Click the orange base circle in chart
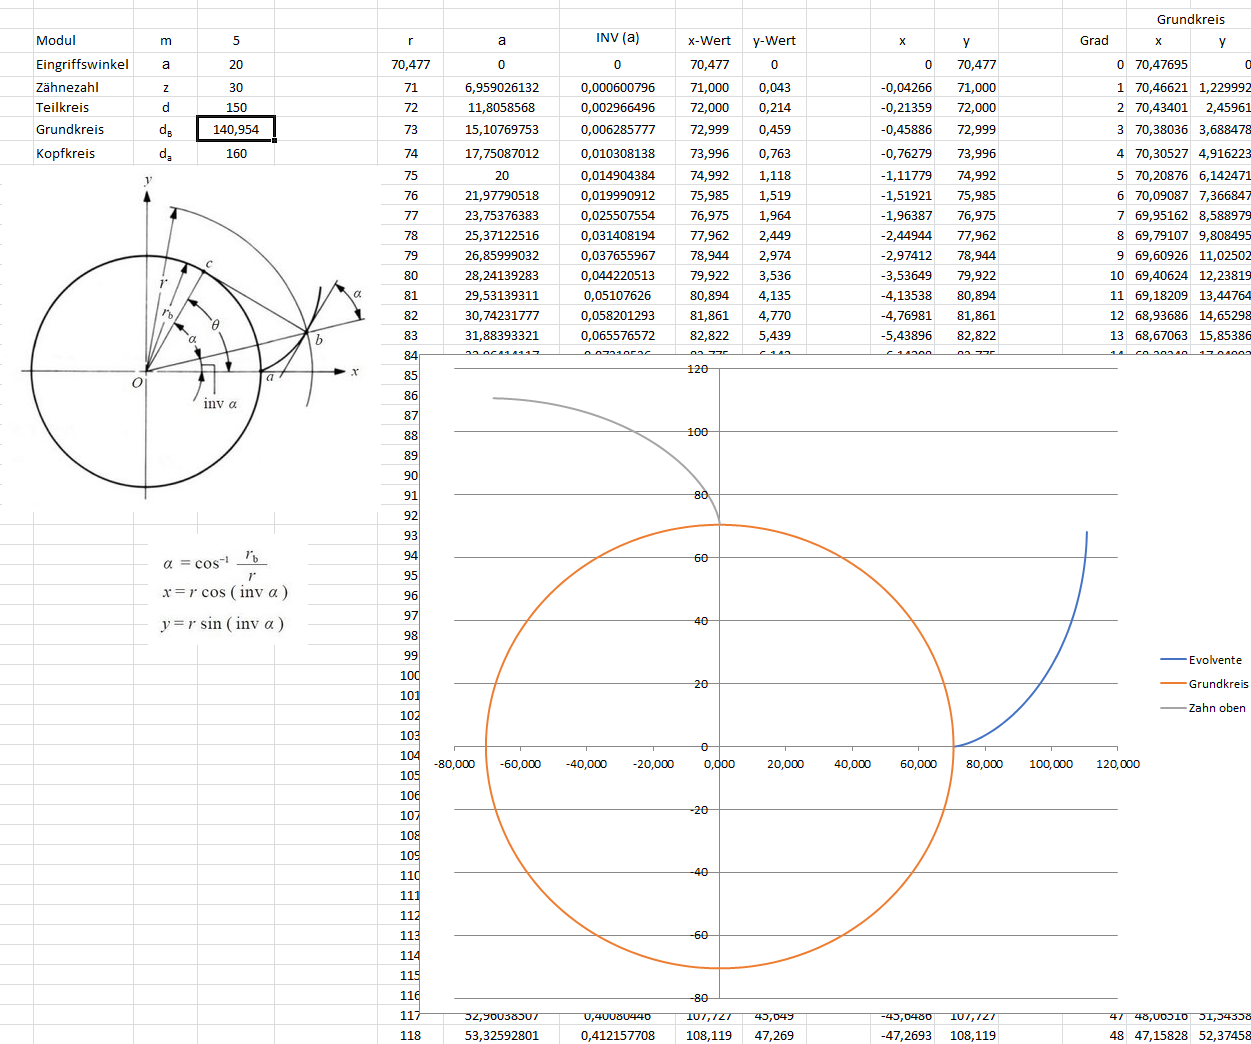The height and width of the screenshot is (1044, 1251). (487, 746)
